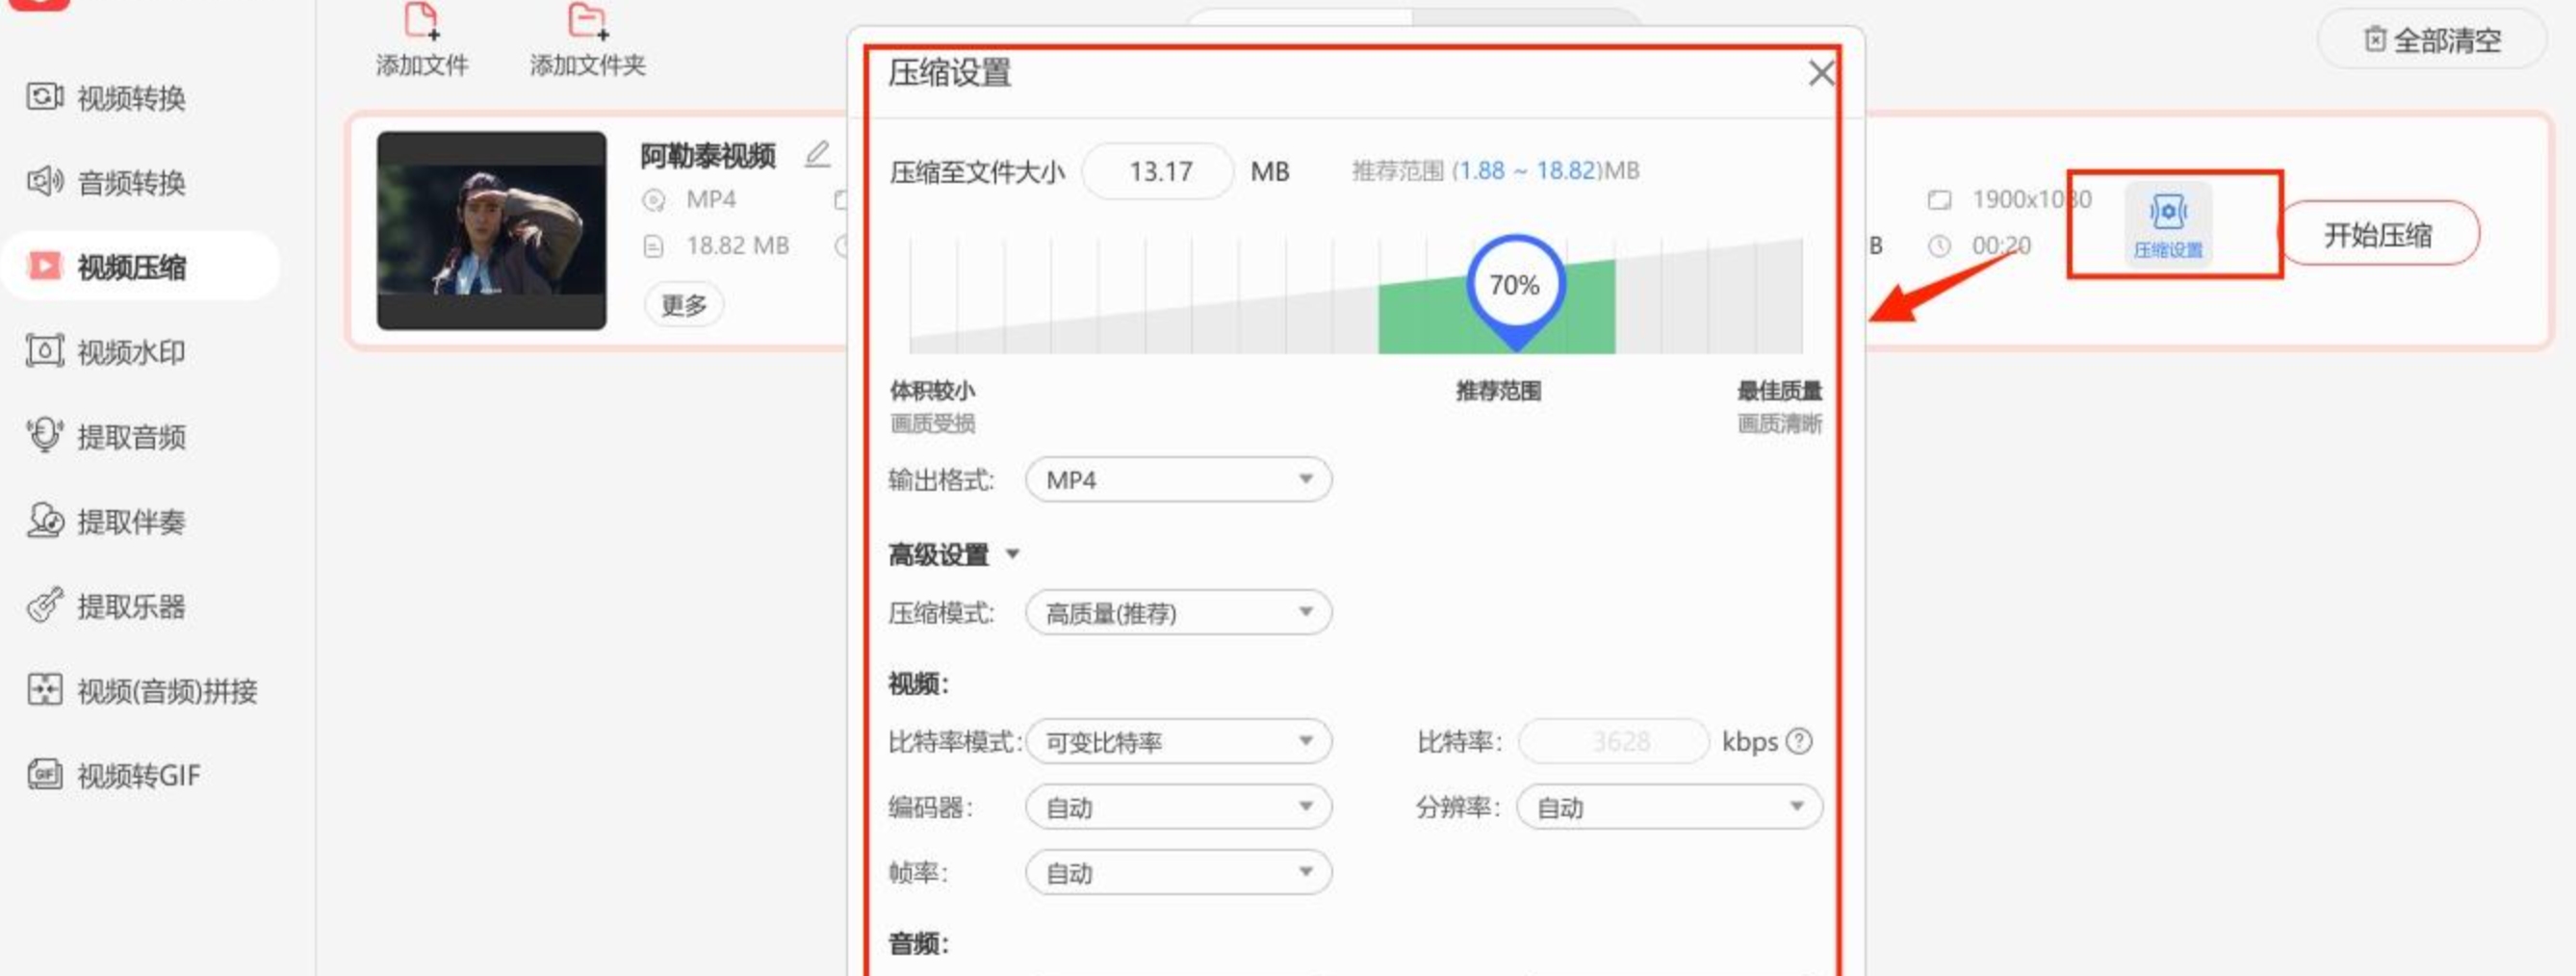
Task: Click the 阿勒泰视频 file name
Action: pyautogui.click(x=707, y=155)
